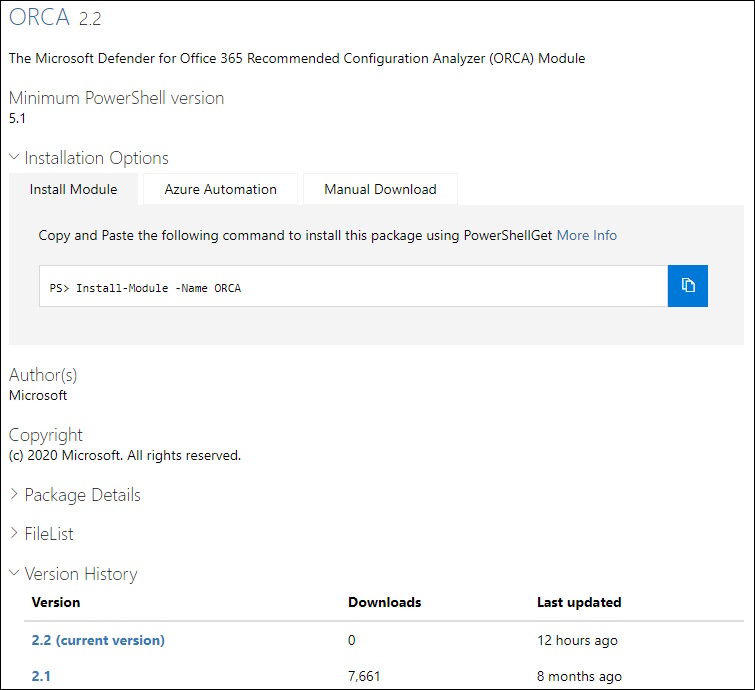Click the Minimum PowerShell version heading
The height and width of the screenshot is (690, 755).
coord(117,98)
